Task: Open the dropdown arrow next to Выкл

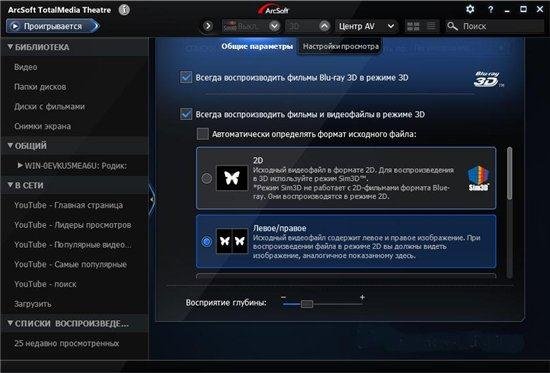Action: (x=274, y=26)
